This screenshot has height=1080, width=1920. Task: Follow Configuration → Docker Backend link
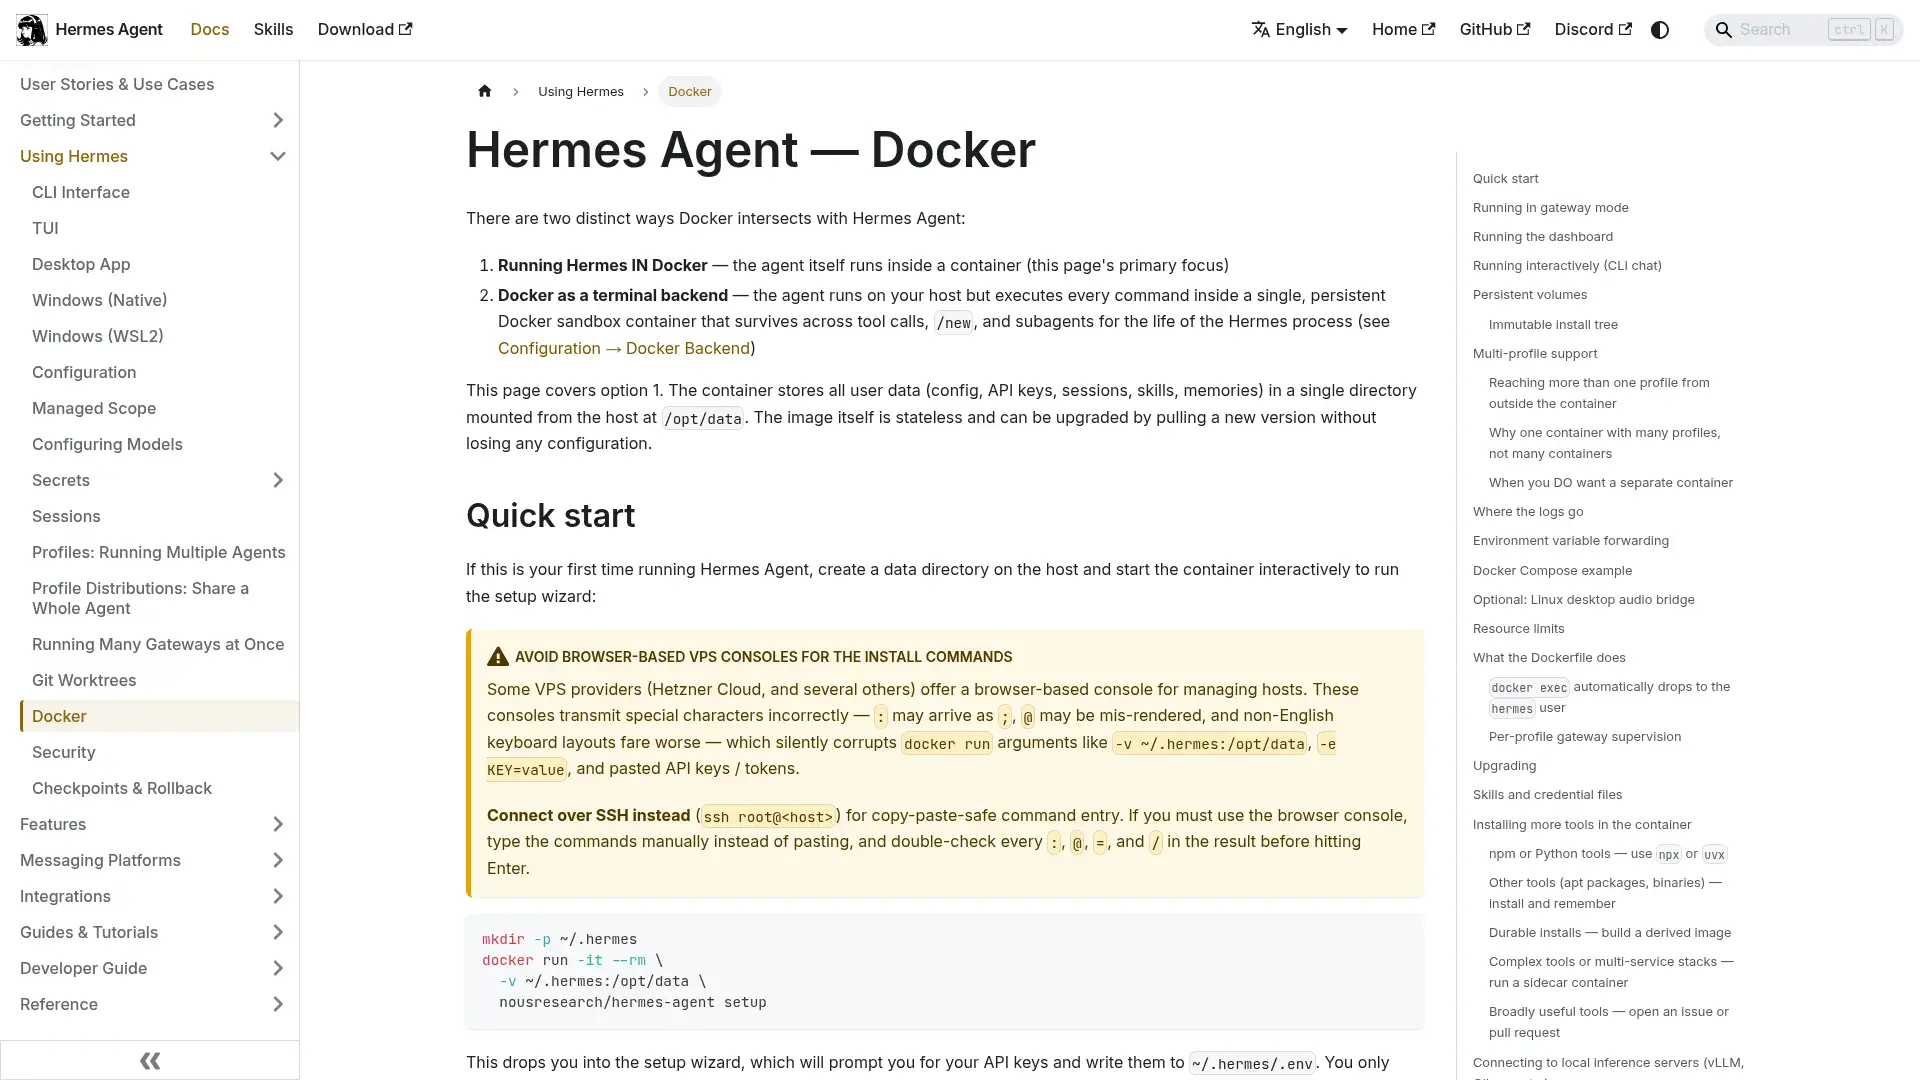point(624,348)
